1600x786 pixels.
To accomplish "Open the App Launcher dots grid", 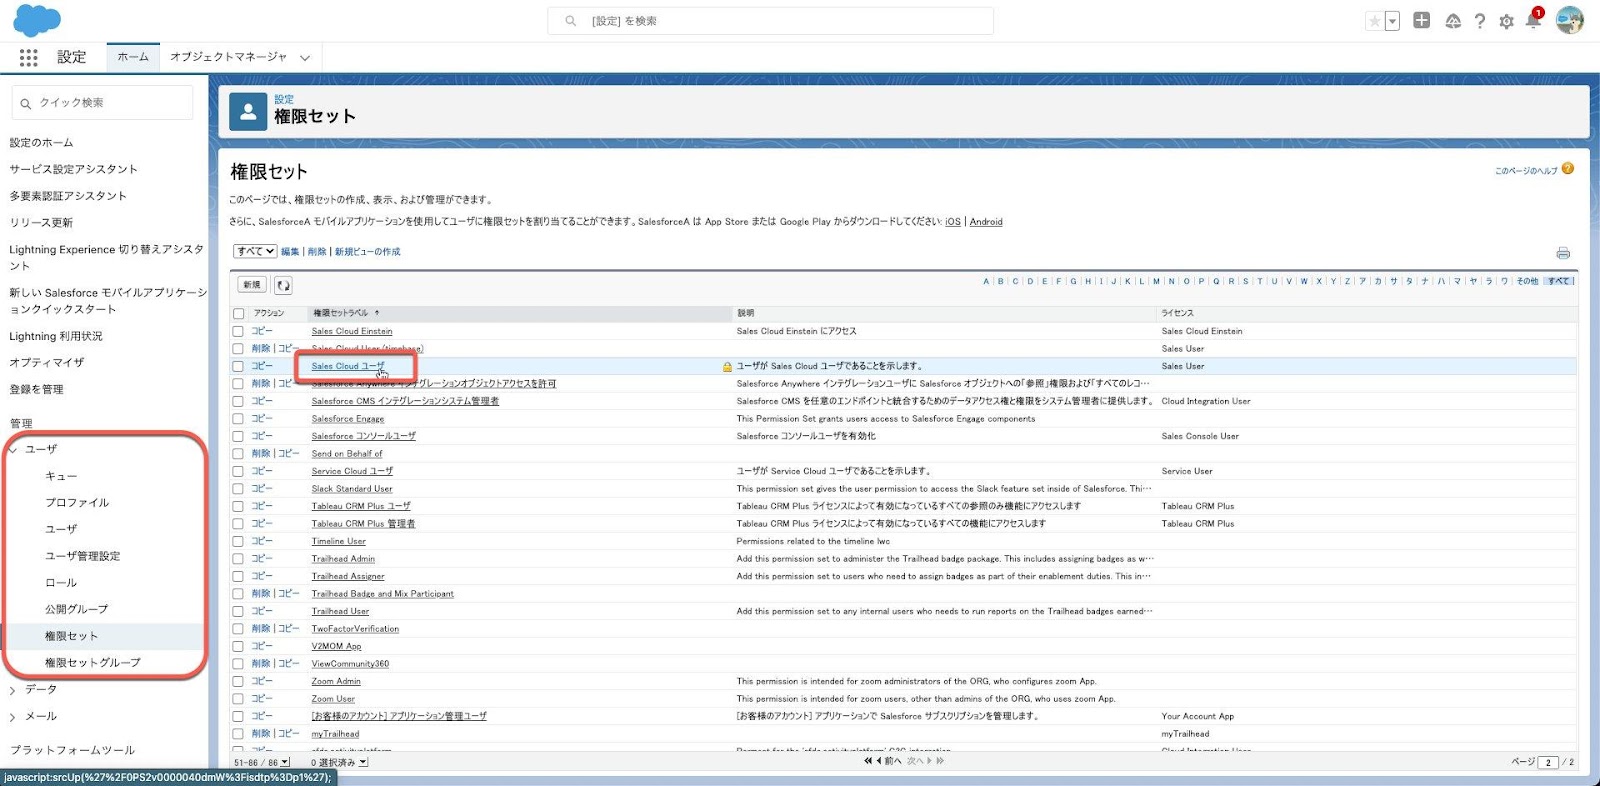I will coord(28,58).
